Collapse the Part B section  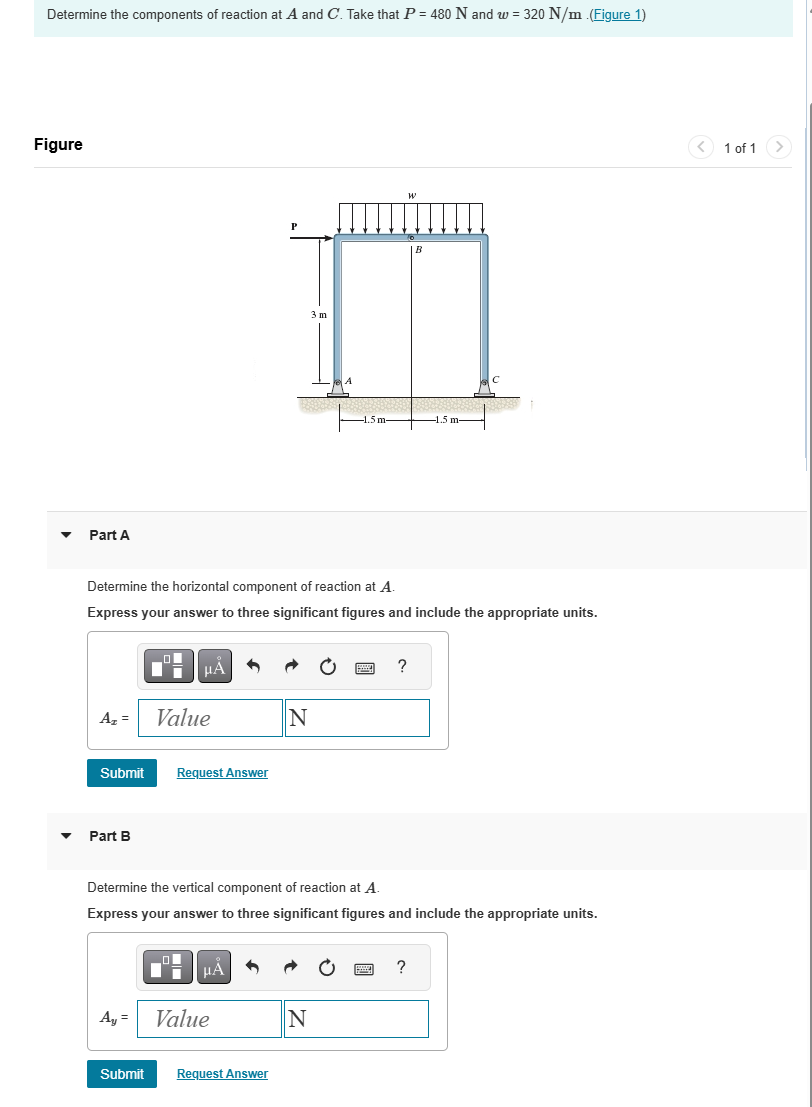[x=65, y=836]
